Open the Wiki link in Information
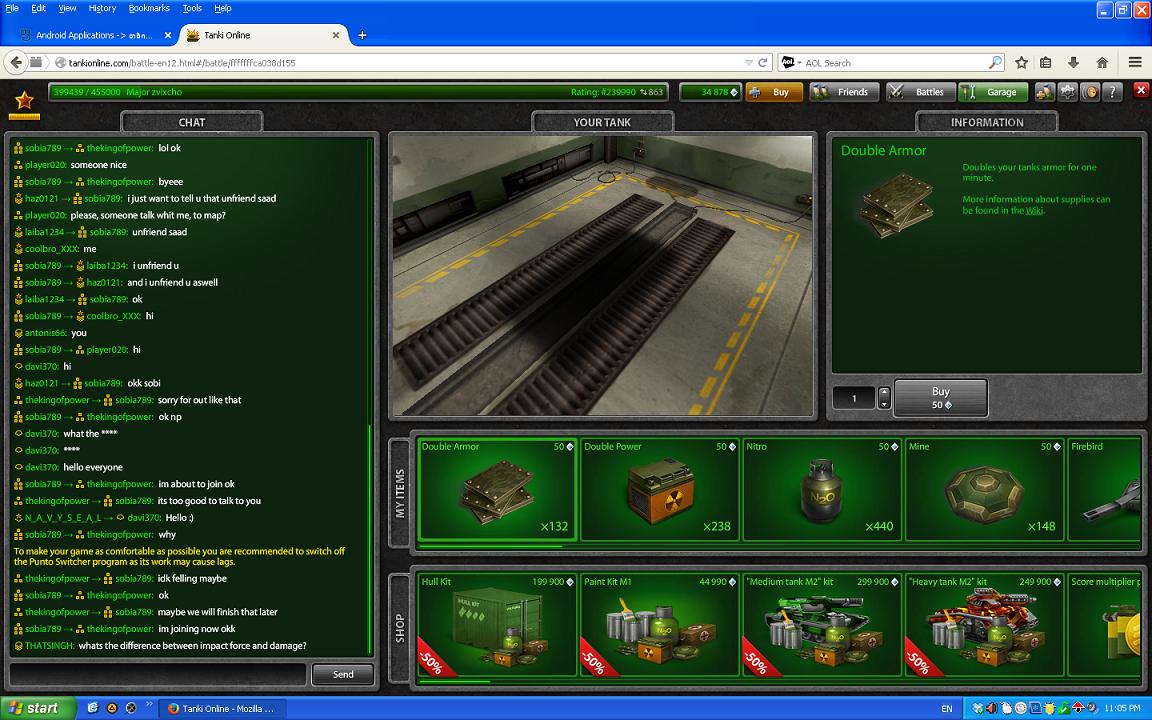The height and width of the screenshot is (720, 1152). click(1034, 210)
